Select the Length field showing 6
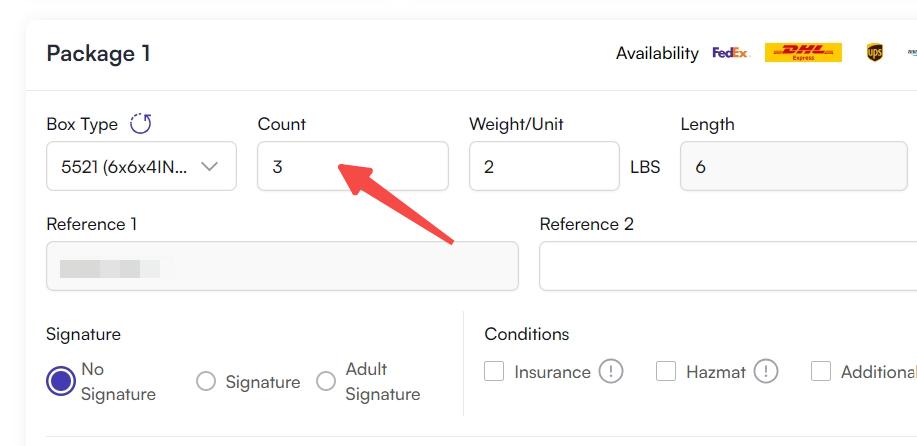Viewport: 917px width, 446px height. coord(794,166)
